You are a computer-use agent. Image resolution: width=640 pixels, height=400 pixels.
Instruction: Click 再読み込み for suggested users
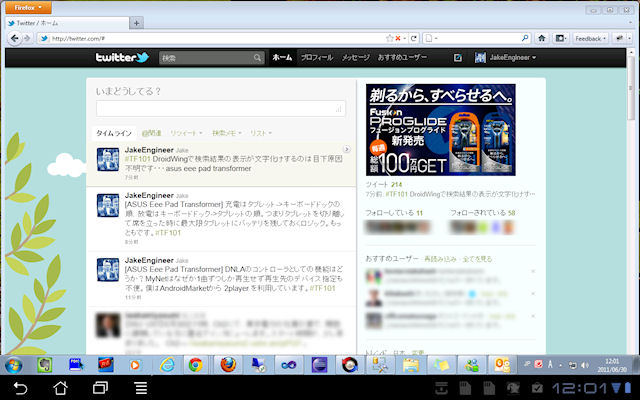(440, 259)
